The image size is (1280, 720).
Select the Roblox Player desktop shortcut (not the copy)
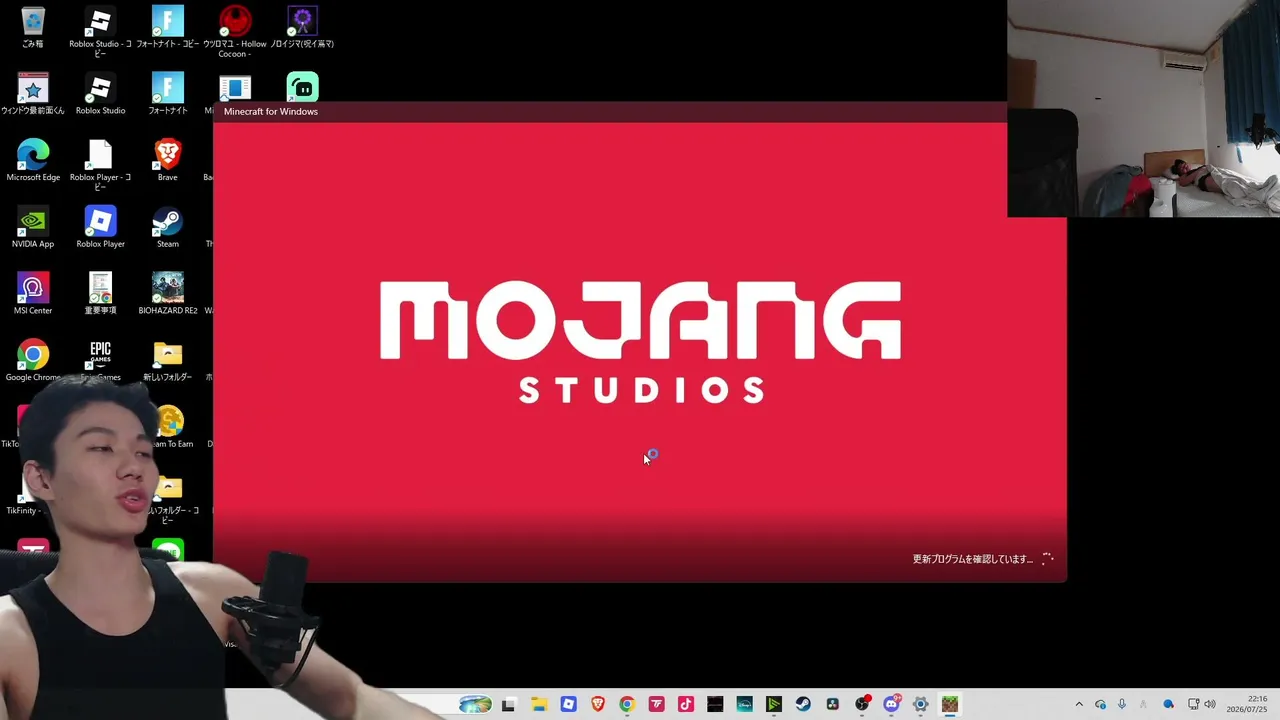point(100,228)
